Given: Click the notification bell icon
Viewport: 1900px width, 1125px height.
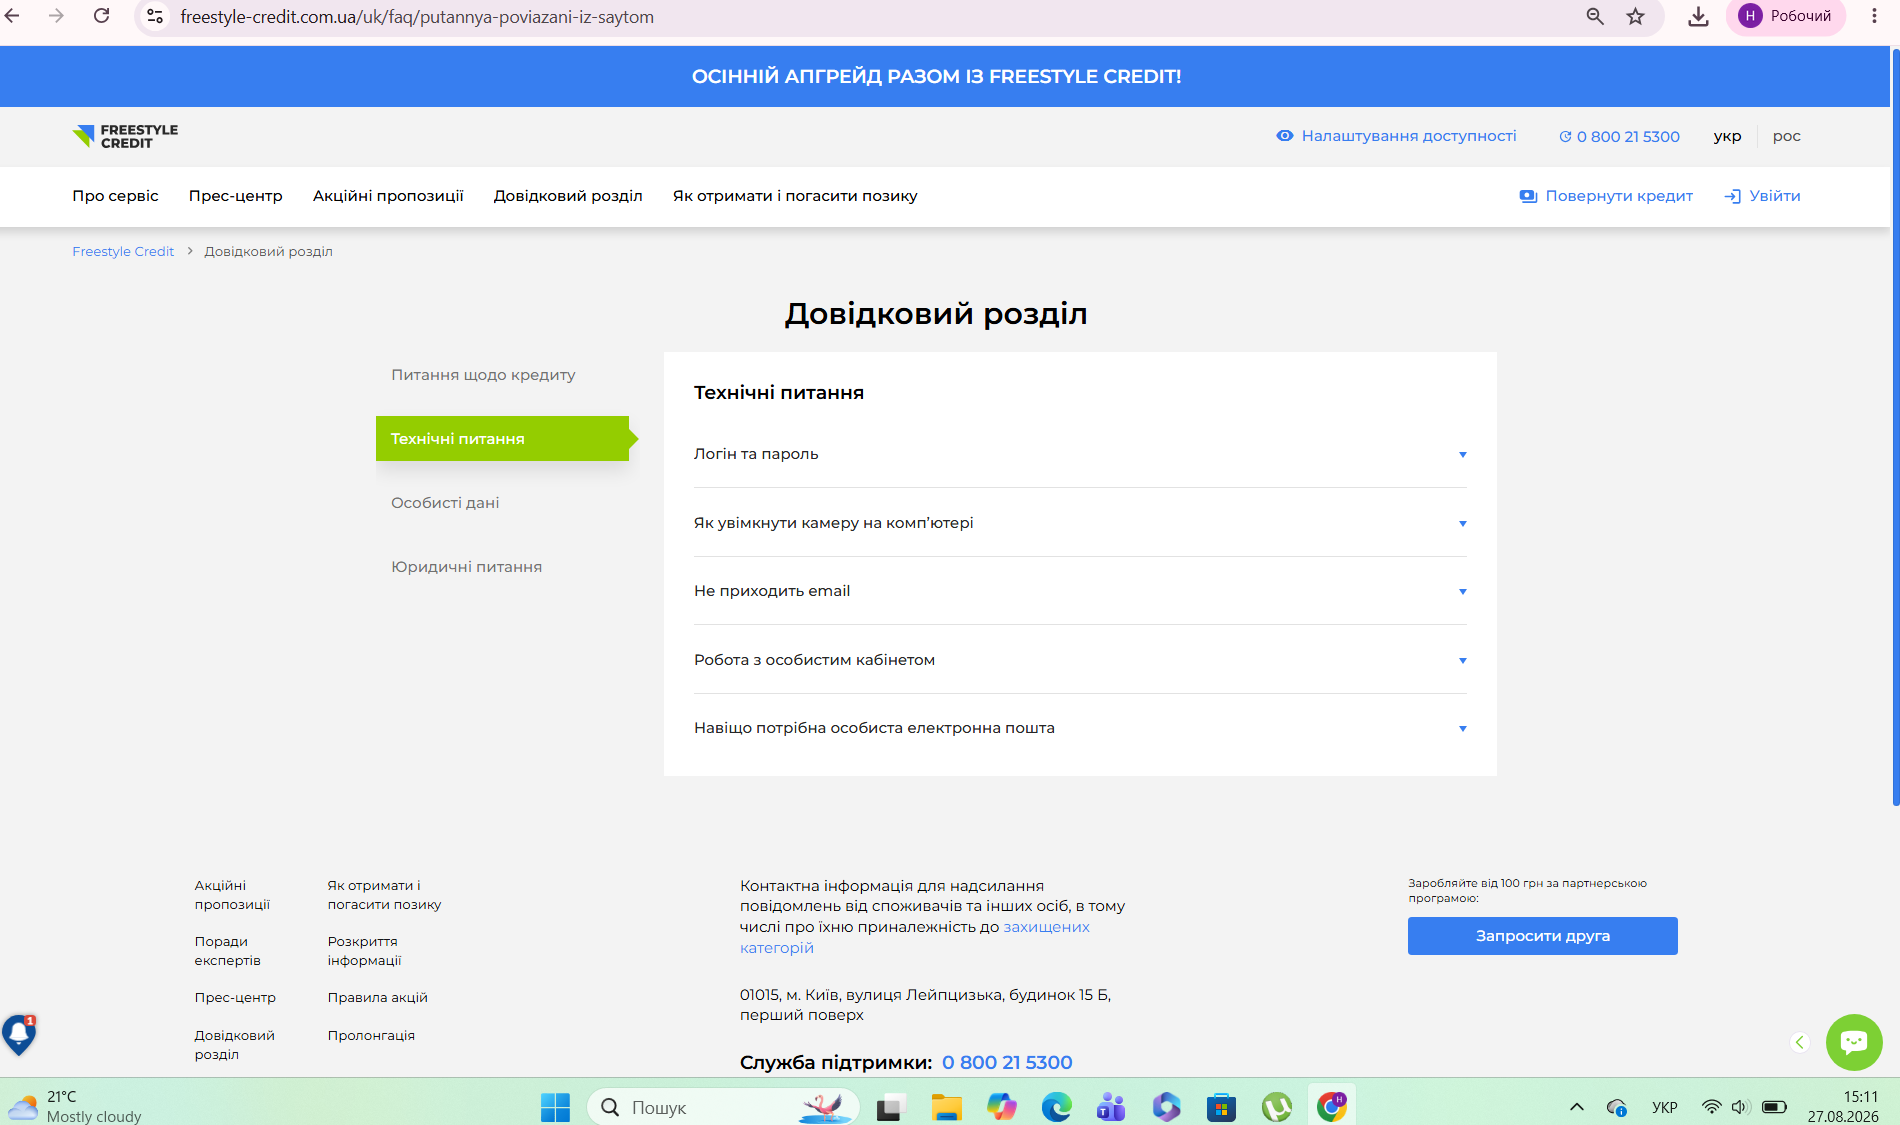Looking at the screenshot, I should coord(19,1035).
